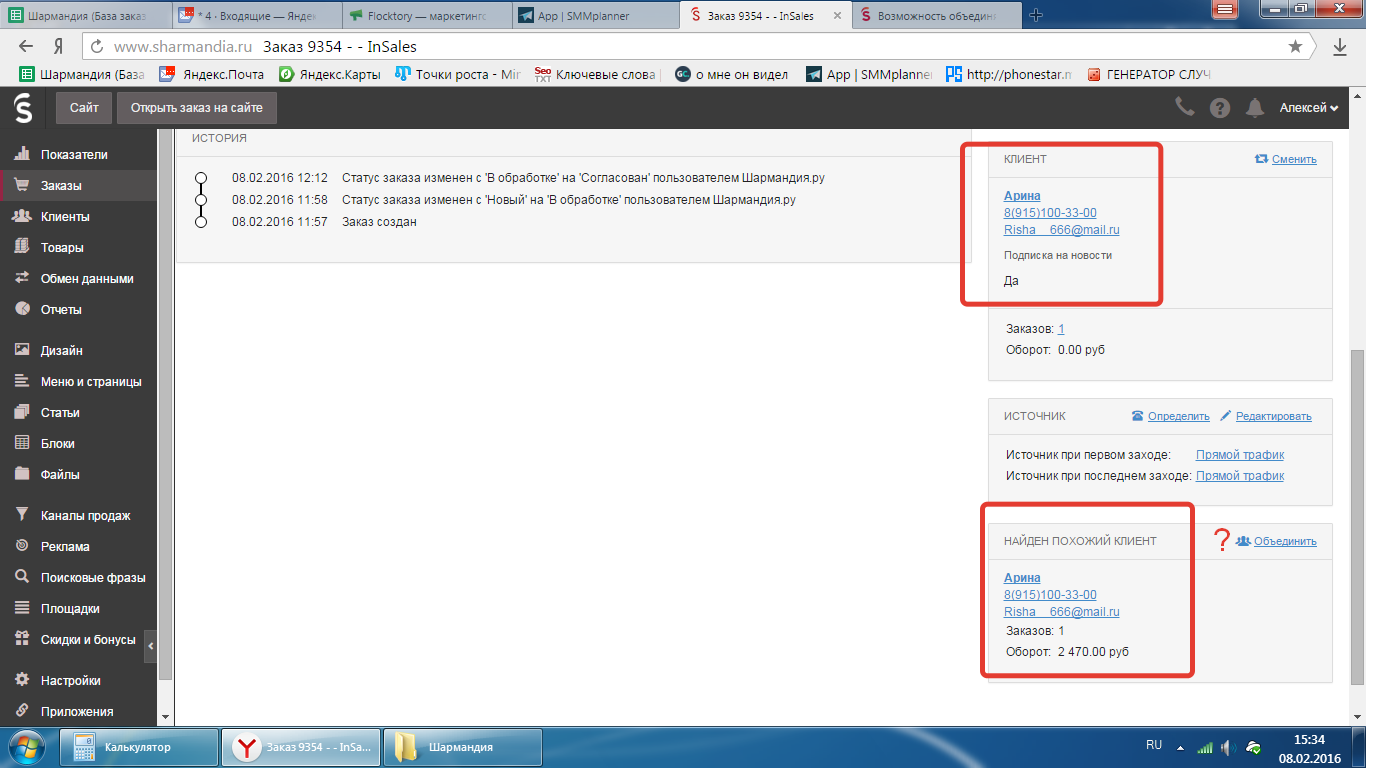Click first-visit Прямой трафик link
The height and width of the screenshot is (768, 1385).
pos(1240,455)
